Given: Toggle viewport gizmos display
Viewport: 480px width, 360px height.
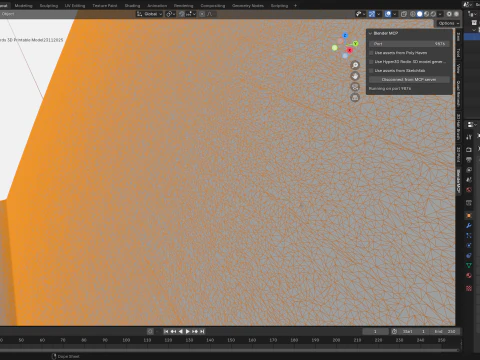Looking at the screenshot, I should coord(372,14).
